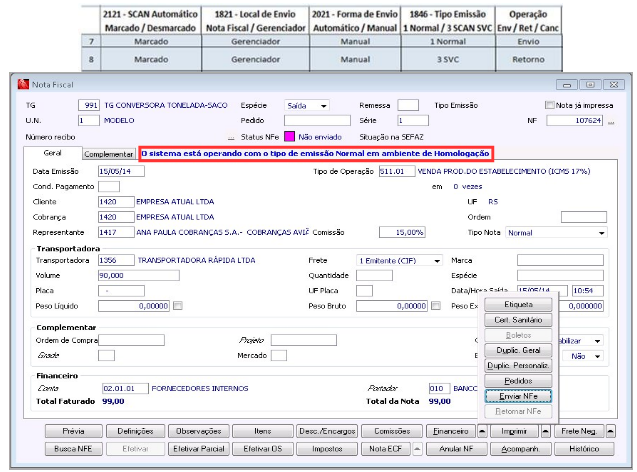Image resolution: width=637 pixels, height=472 pixels.
Task: Click the Desc./Encargos button
Action: [327, 431]
